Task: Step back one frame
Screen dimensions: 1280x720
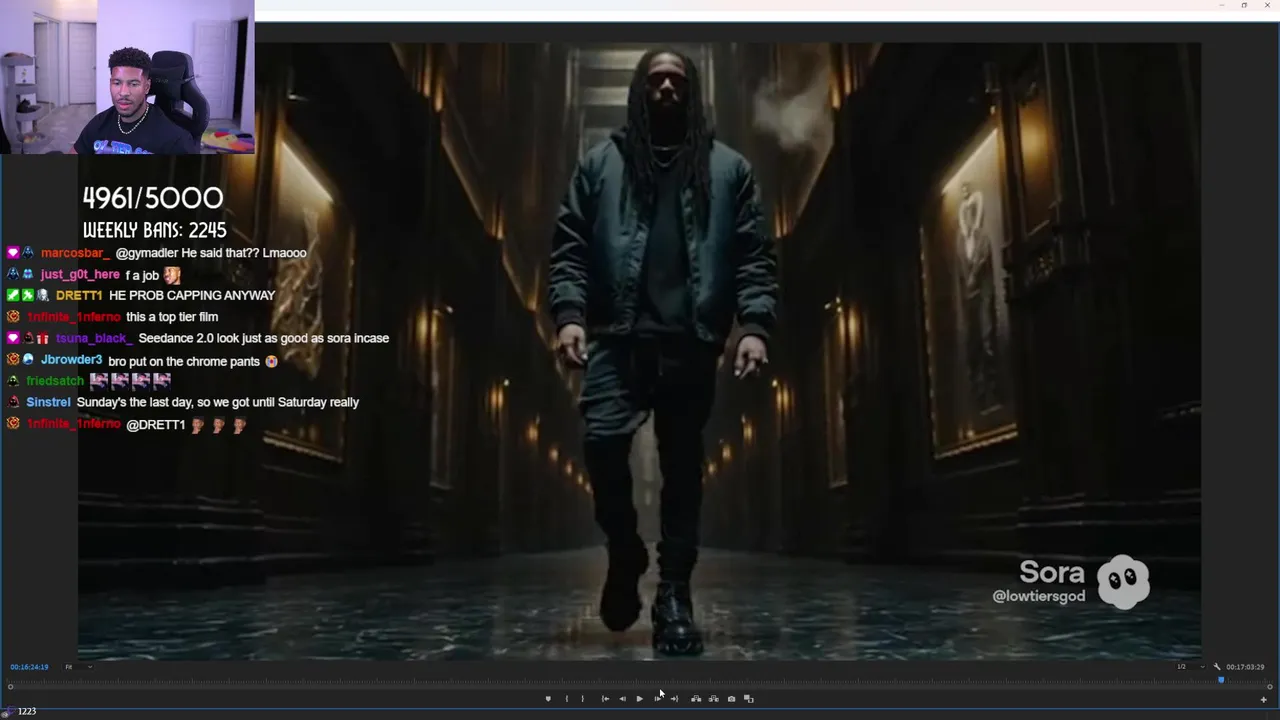Action: coord(622,699)
